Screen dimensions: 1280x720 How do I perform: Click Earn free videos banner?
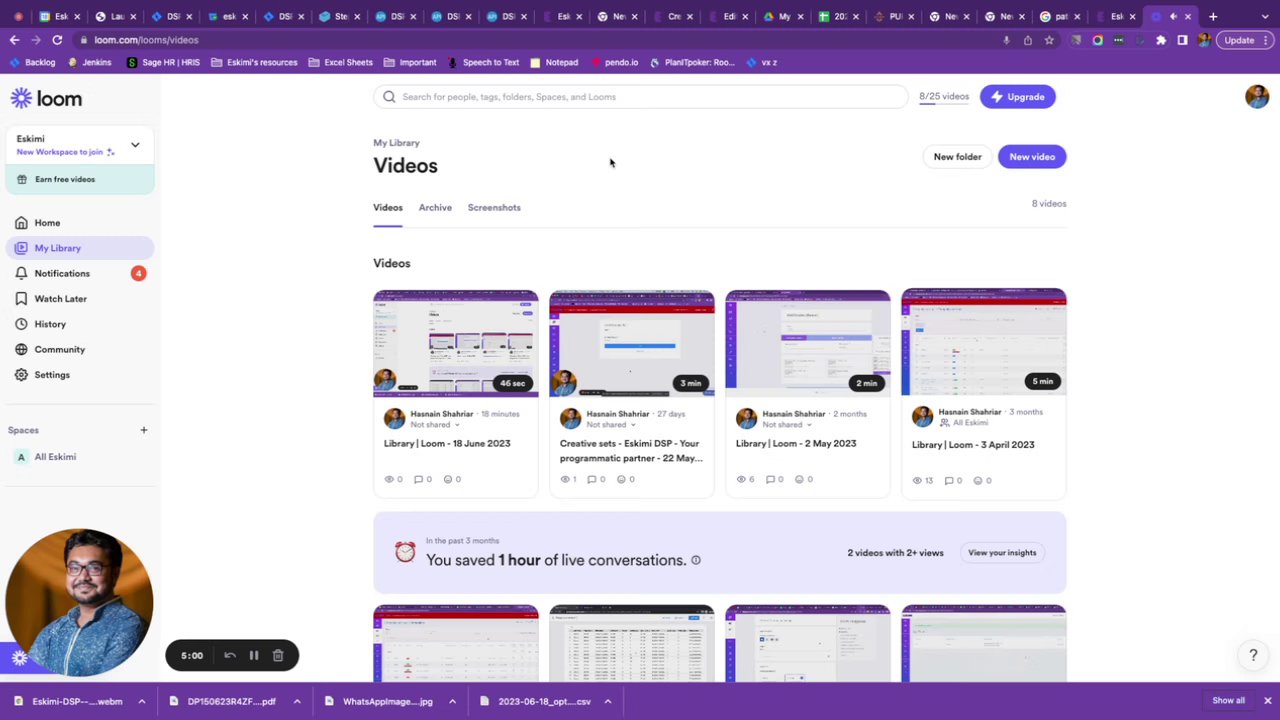80,179
